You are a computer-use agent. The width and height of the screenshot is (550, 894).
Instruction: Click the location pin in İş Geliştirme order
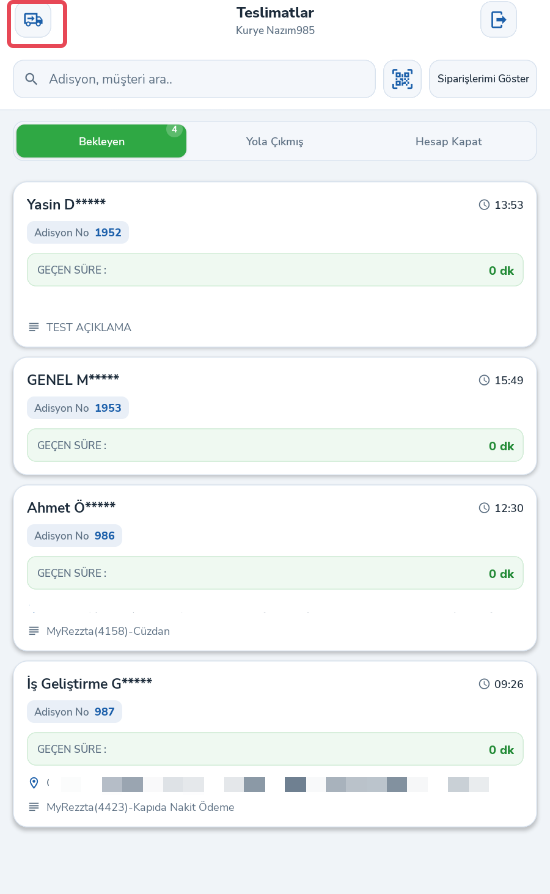[34, 783]
